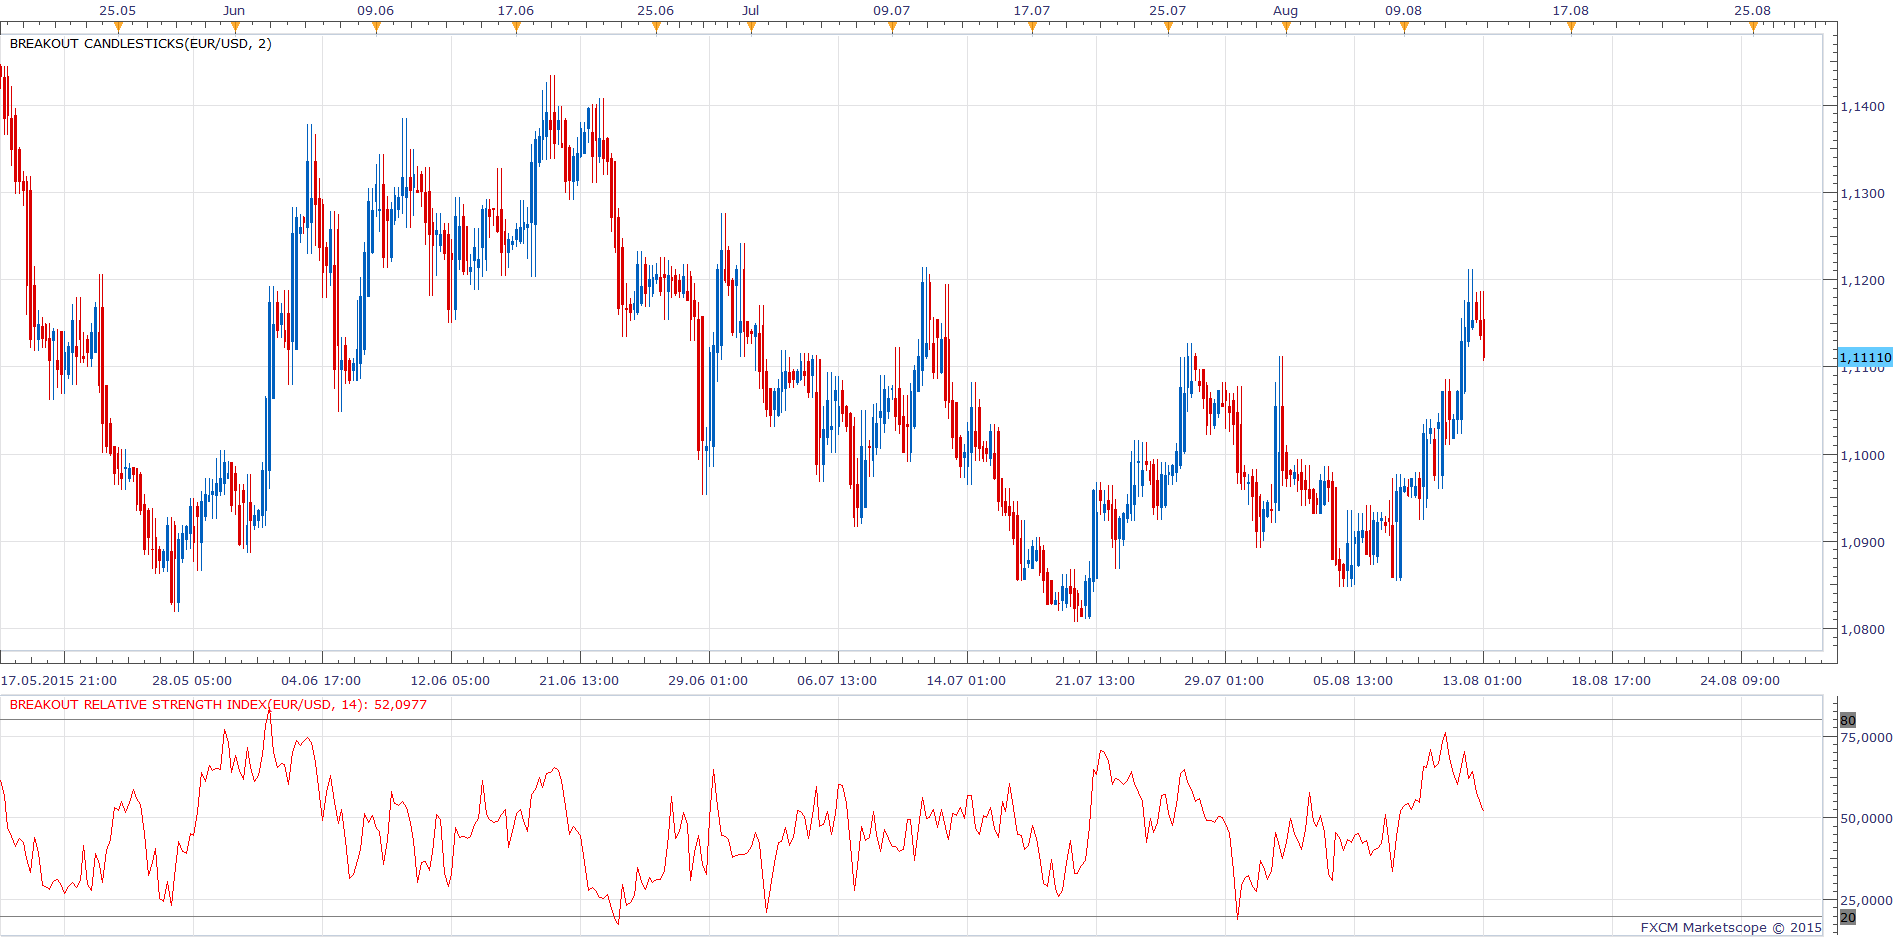This screenshot has width=1903, height=937.
Task: Click the FXCM Marketscope © 2015 text
Action: pos(1731,927)
